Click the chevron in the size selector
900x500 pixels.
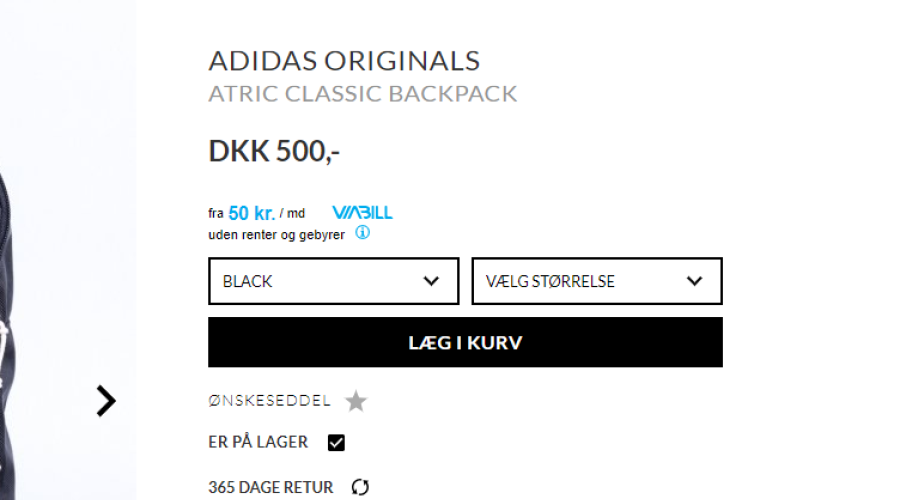coord(695,281)
